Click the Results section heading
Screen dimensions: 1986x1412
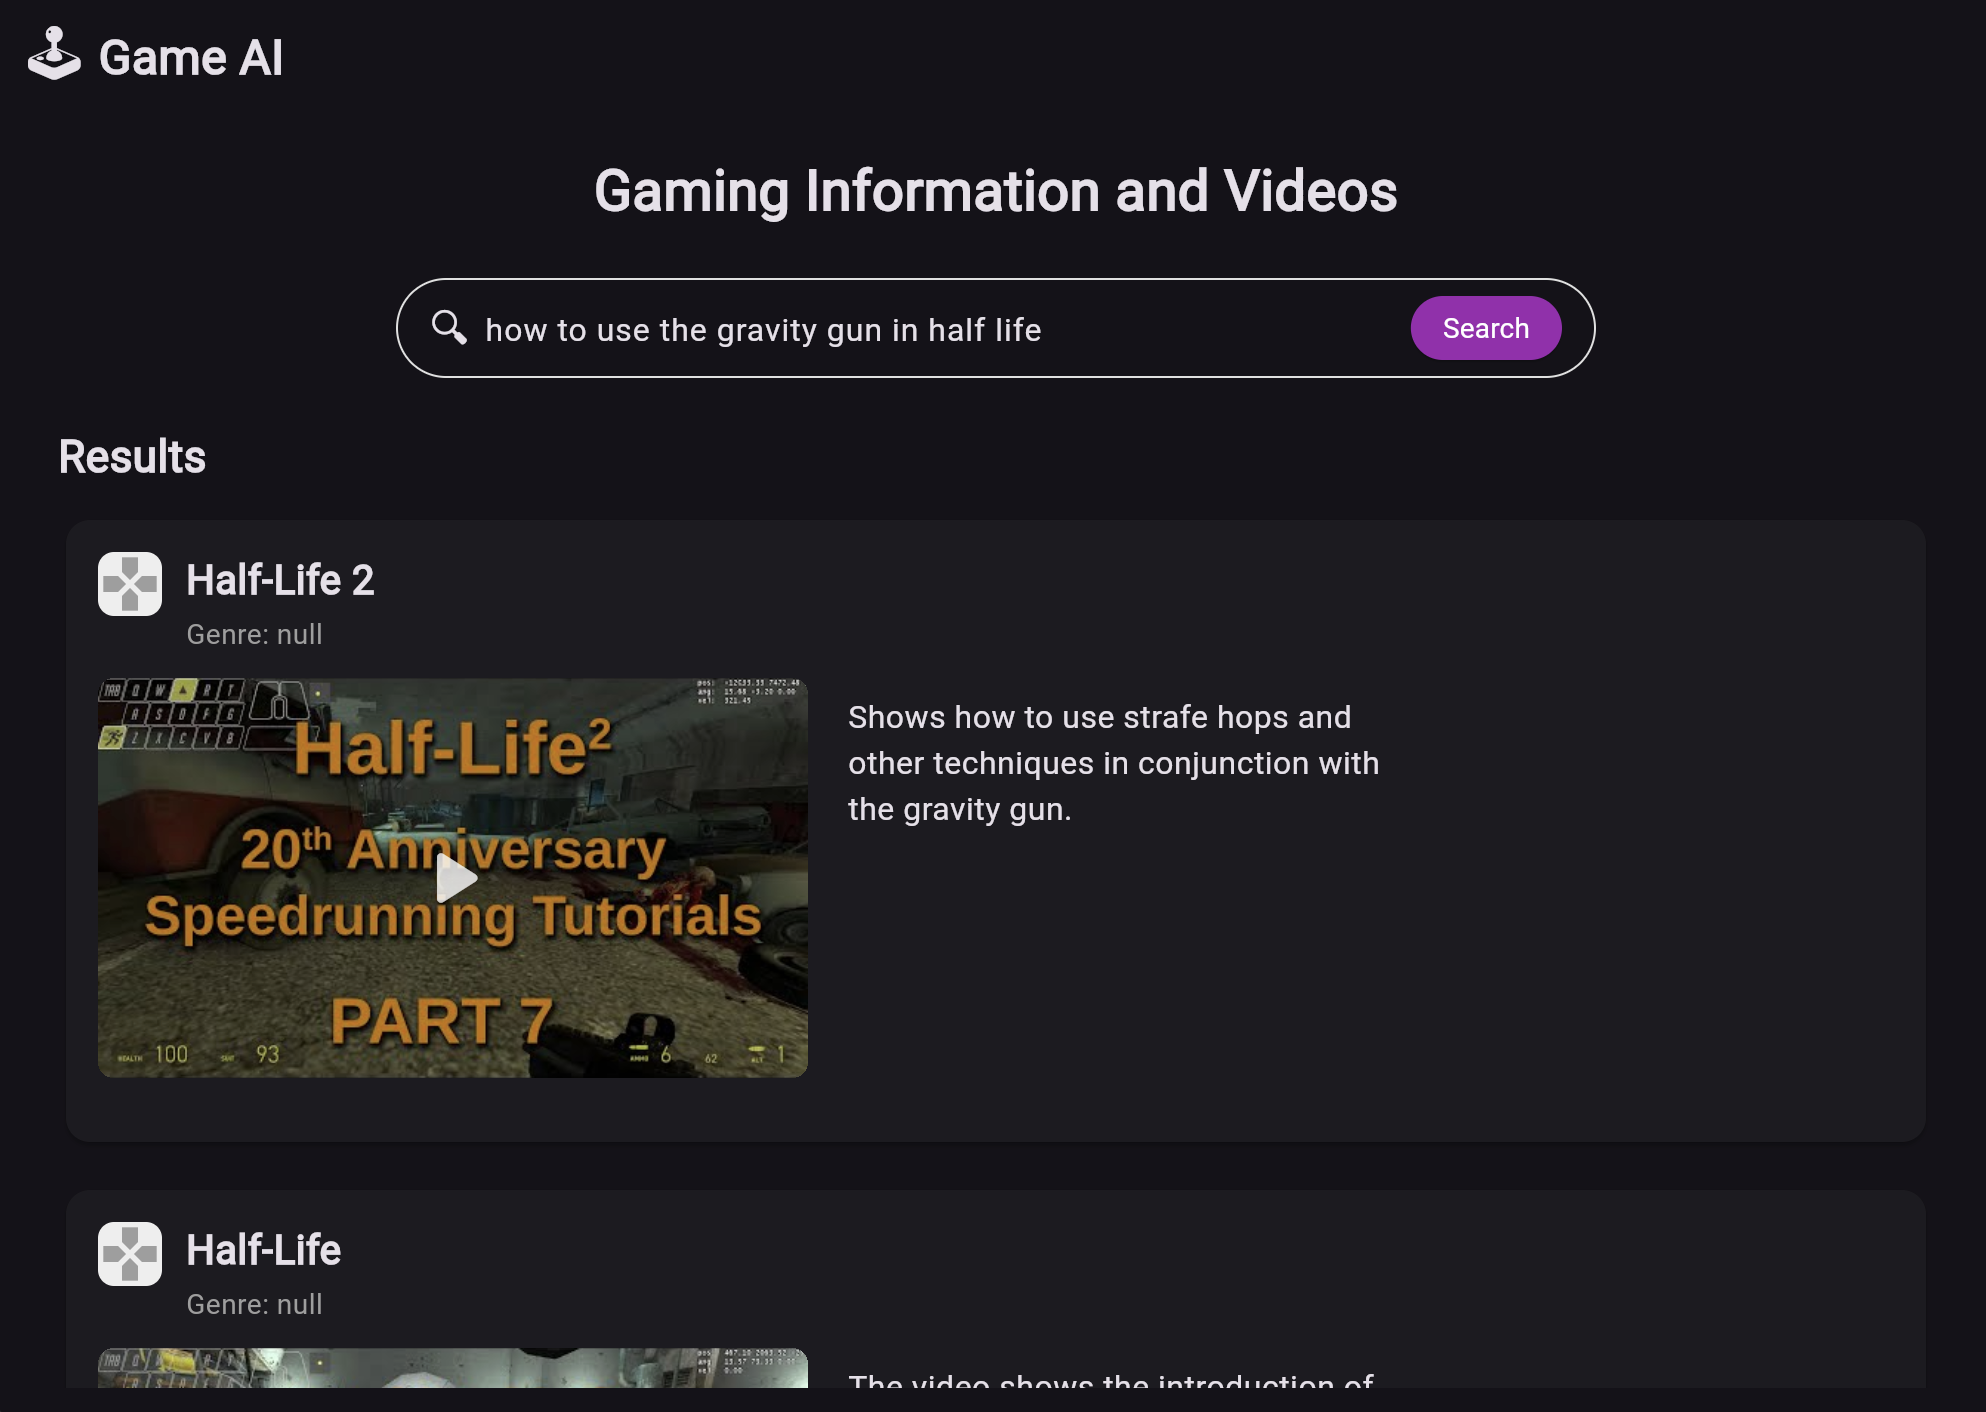132,457
